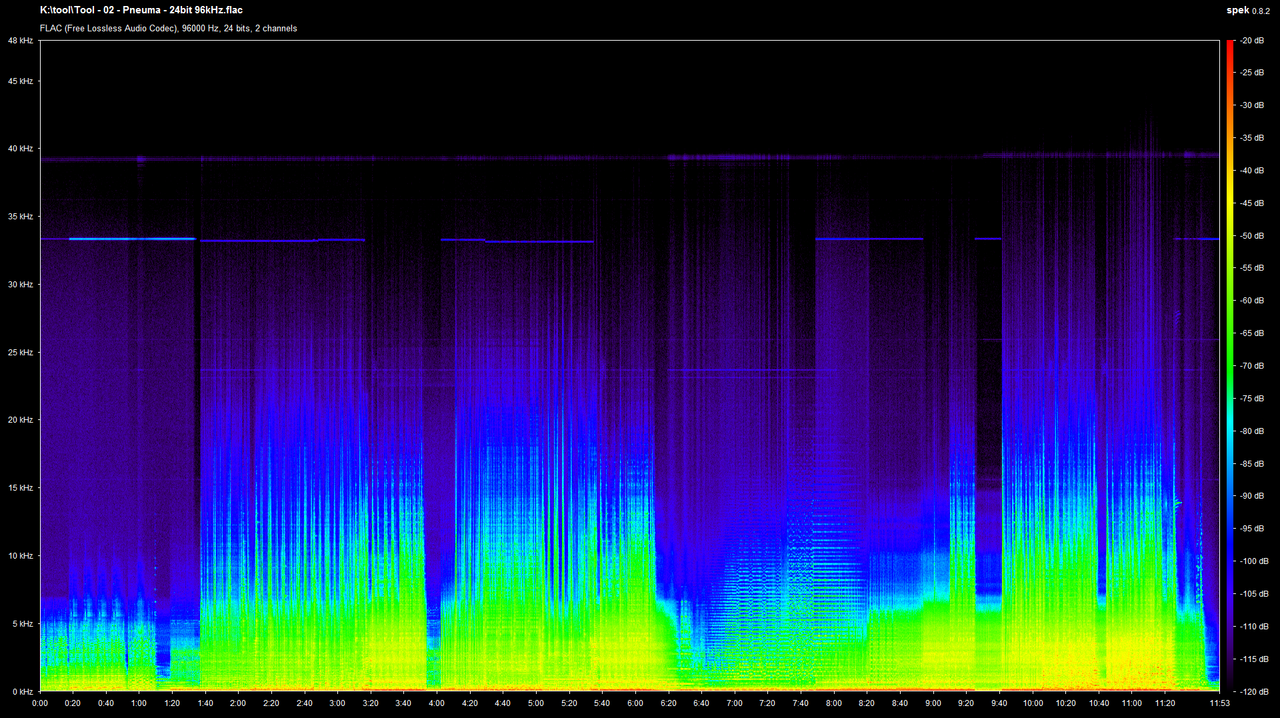The image size is (1280, 718).
Task: Click the 6:00 time axis label
Action: [635, 703]
